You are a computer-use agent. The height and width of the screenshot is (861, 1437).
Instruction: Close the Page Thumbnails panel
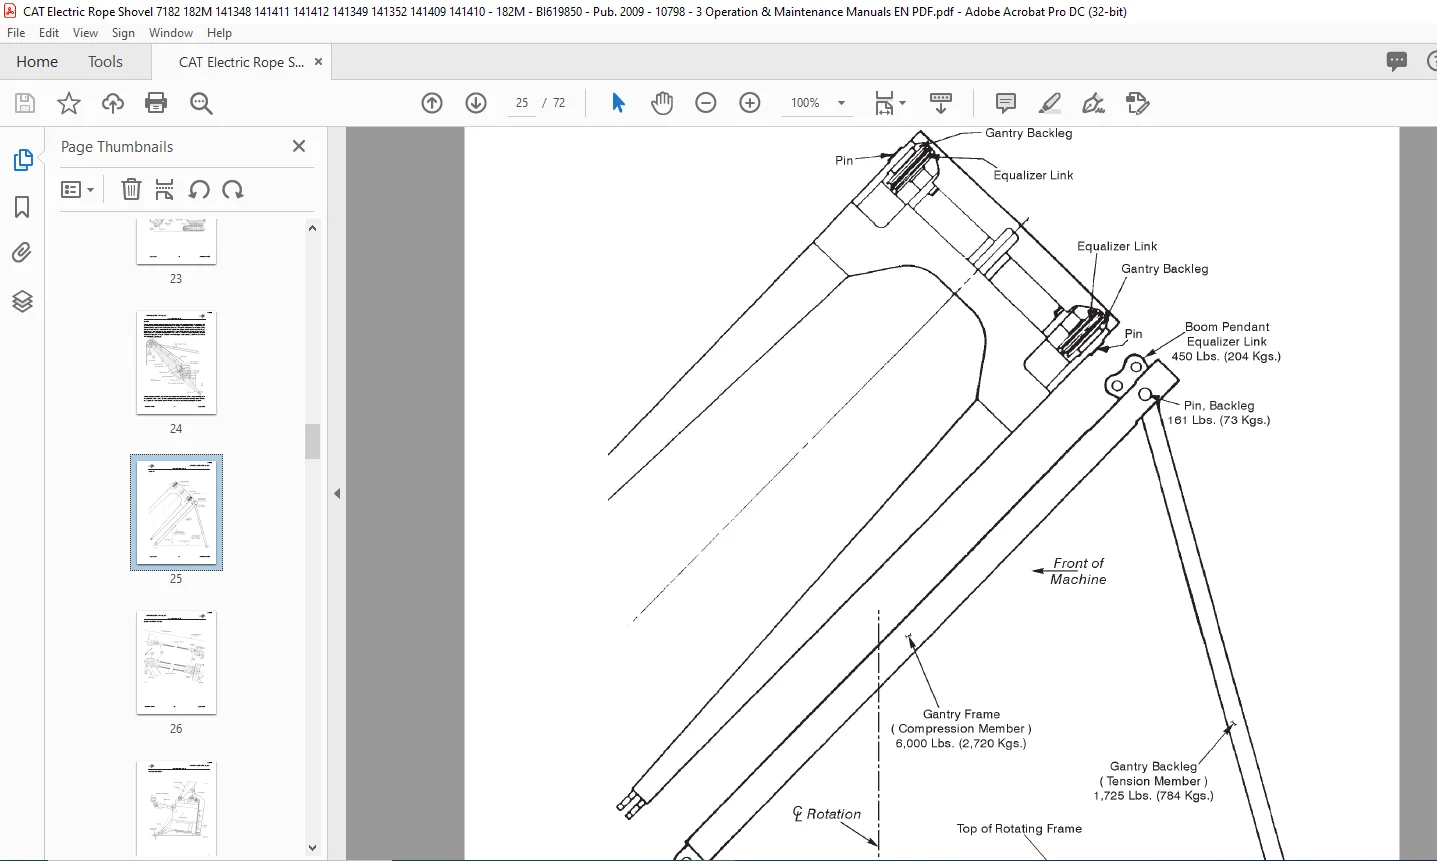(x=299, y=146)
